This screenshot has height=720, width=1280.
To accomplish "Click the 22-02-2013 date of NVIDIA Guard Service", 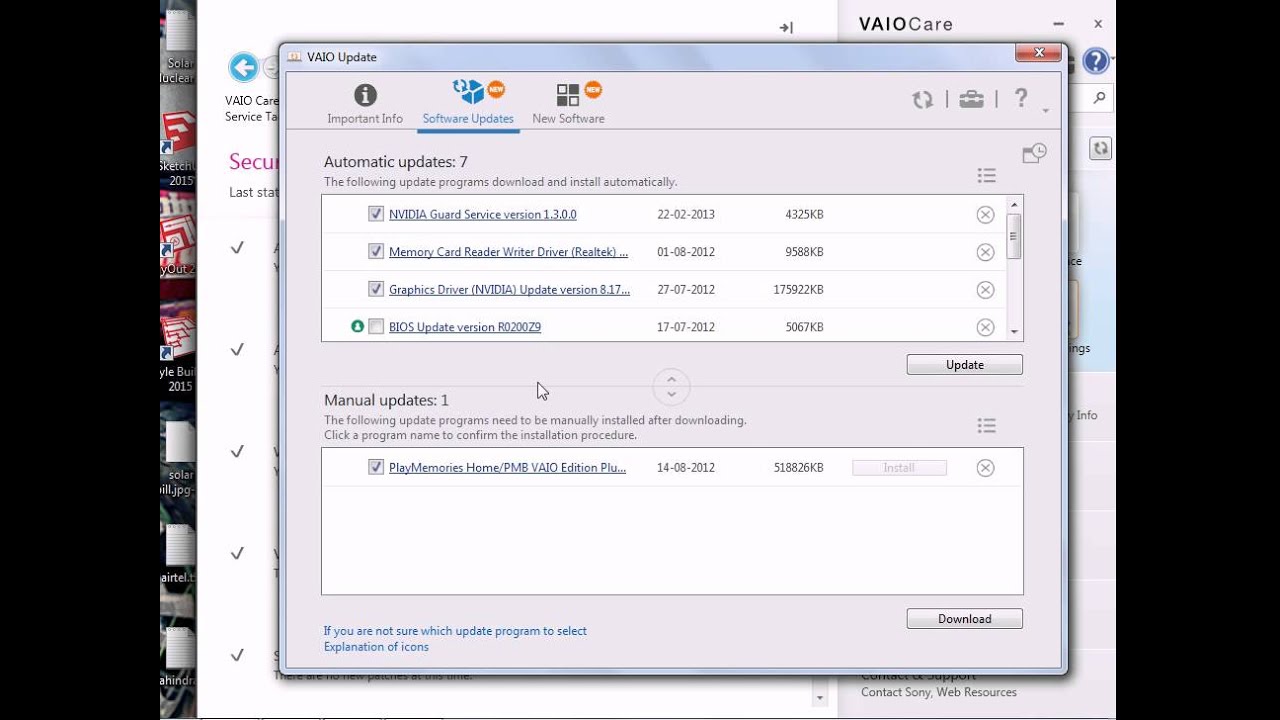I will [x=686, y=215].
